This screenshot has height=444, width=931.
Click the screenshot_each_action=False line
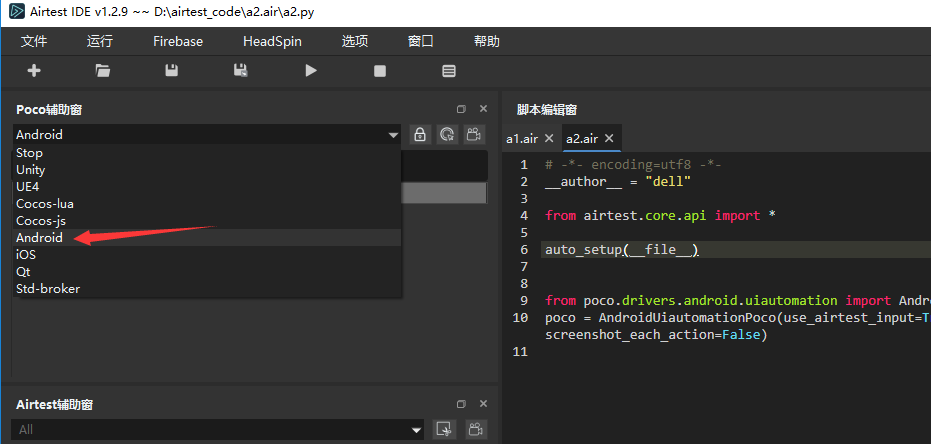tap(657, 335)
